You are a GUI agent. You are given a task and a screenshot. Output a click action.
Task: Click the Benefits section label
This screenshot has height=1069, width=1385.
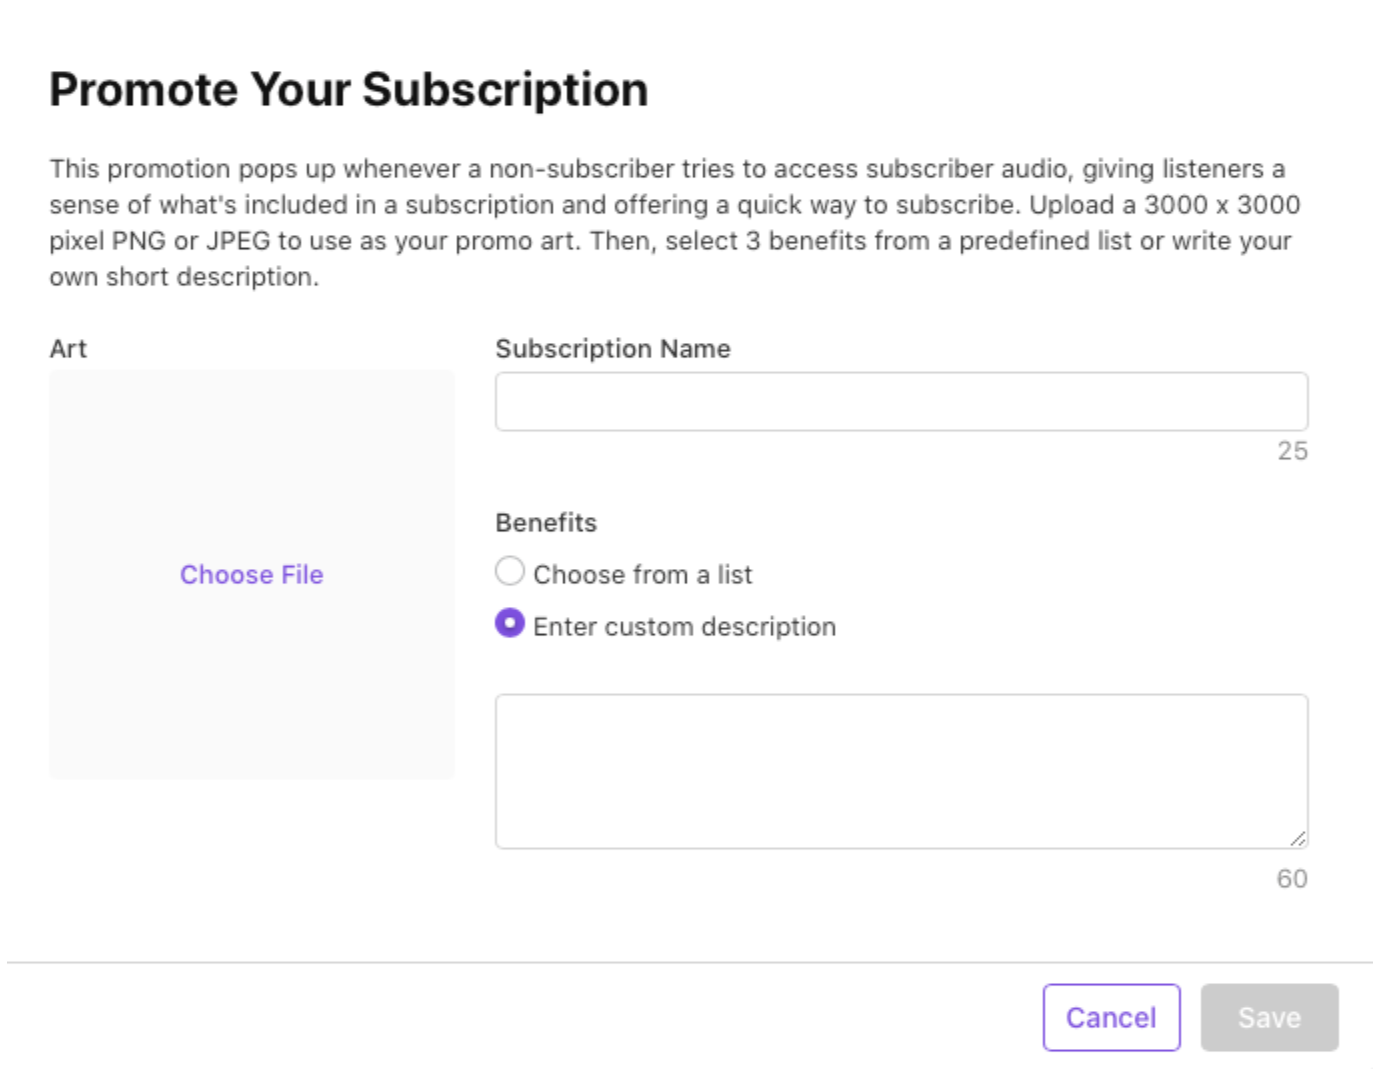(x=546, y=522)
